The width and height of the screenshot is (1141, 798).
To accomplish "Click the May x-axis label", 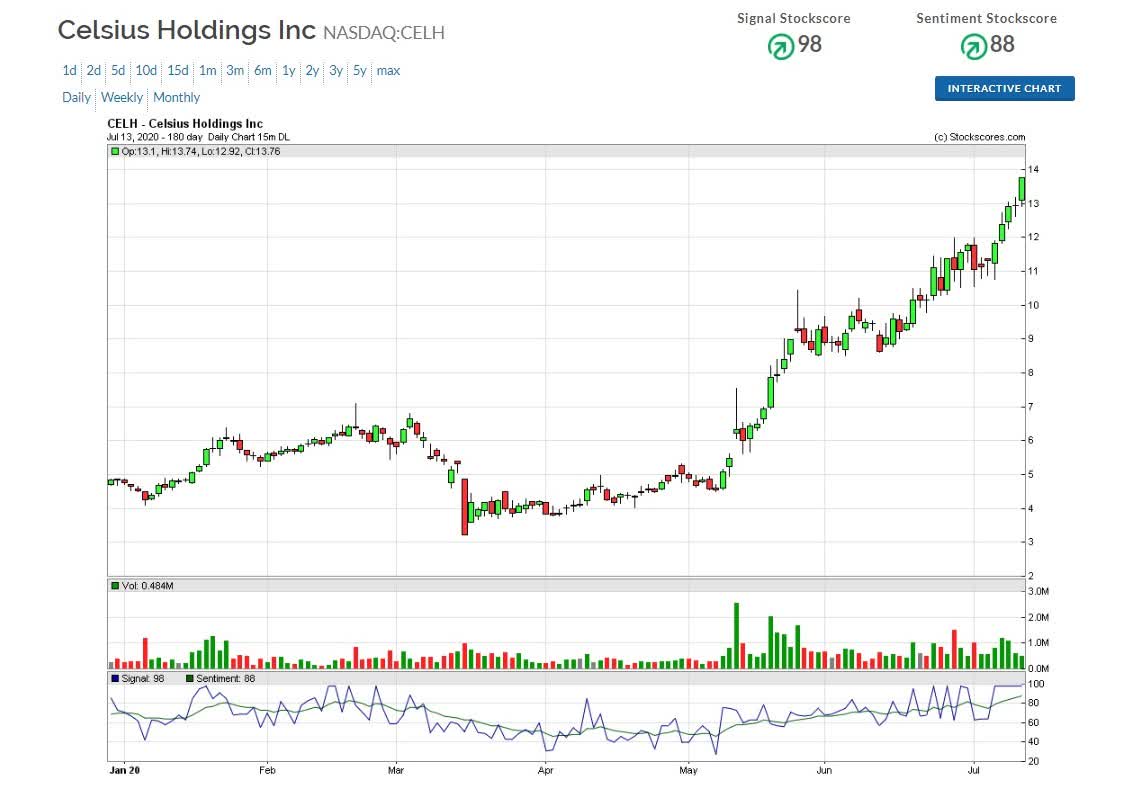I will point(688,770).
